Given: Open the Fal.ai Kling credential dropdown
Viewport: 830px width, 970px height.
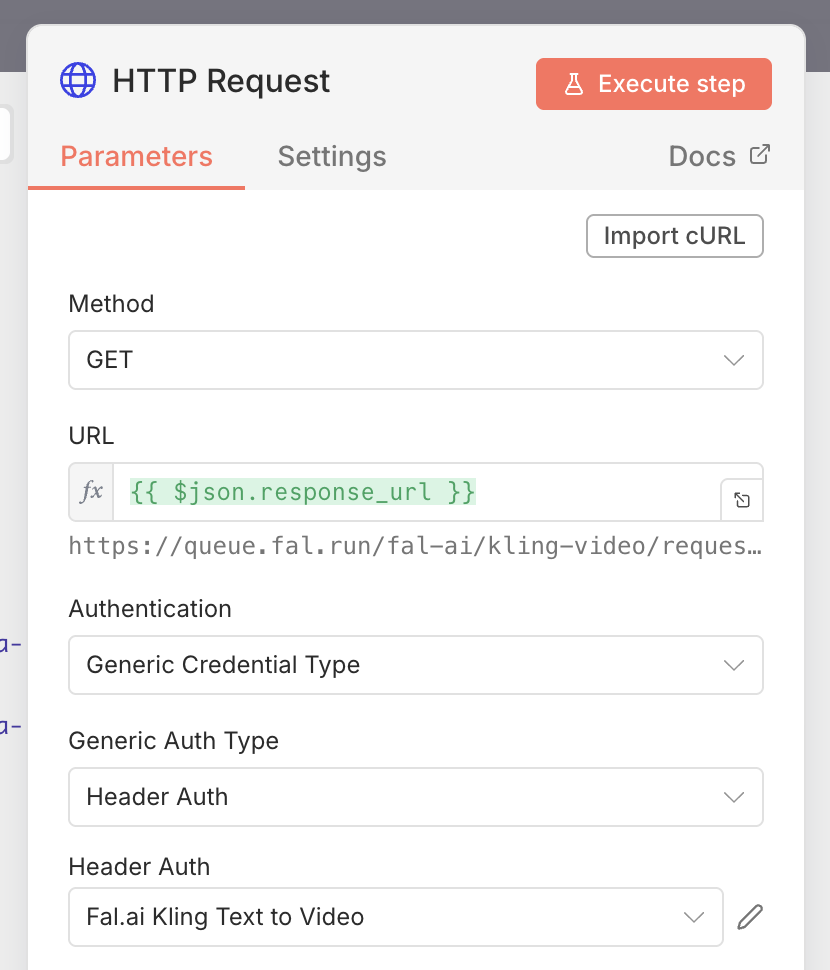Looking at the screenshot, I should (x=395, y=916).
